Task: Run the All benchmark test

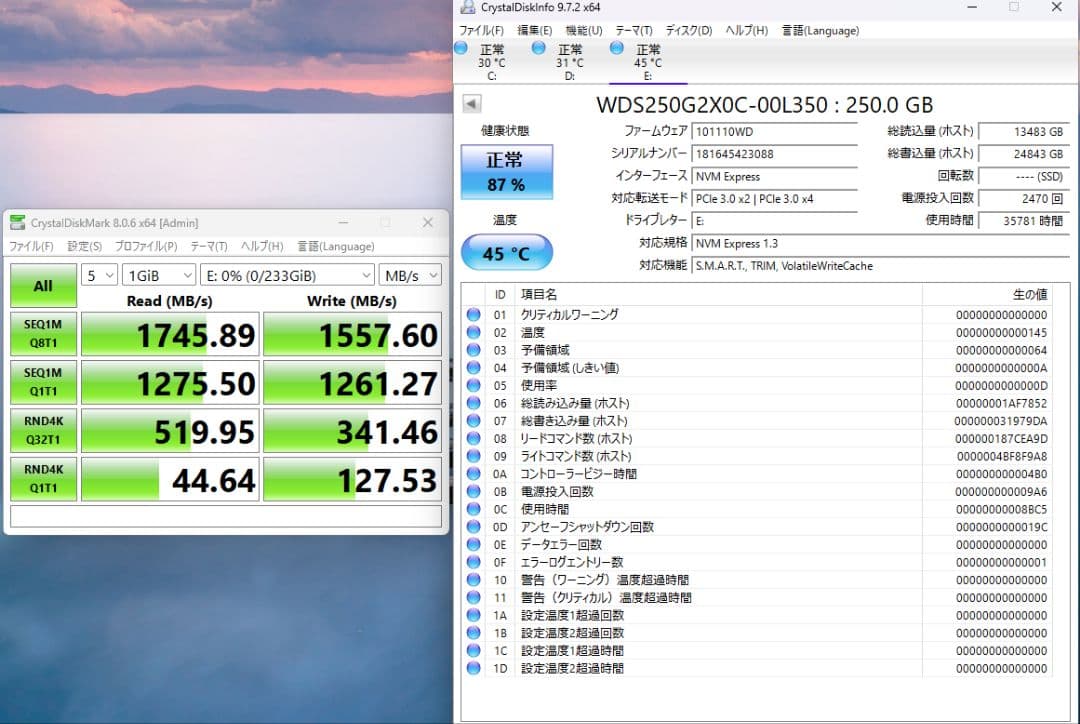Action: (42, 285)
